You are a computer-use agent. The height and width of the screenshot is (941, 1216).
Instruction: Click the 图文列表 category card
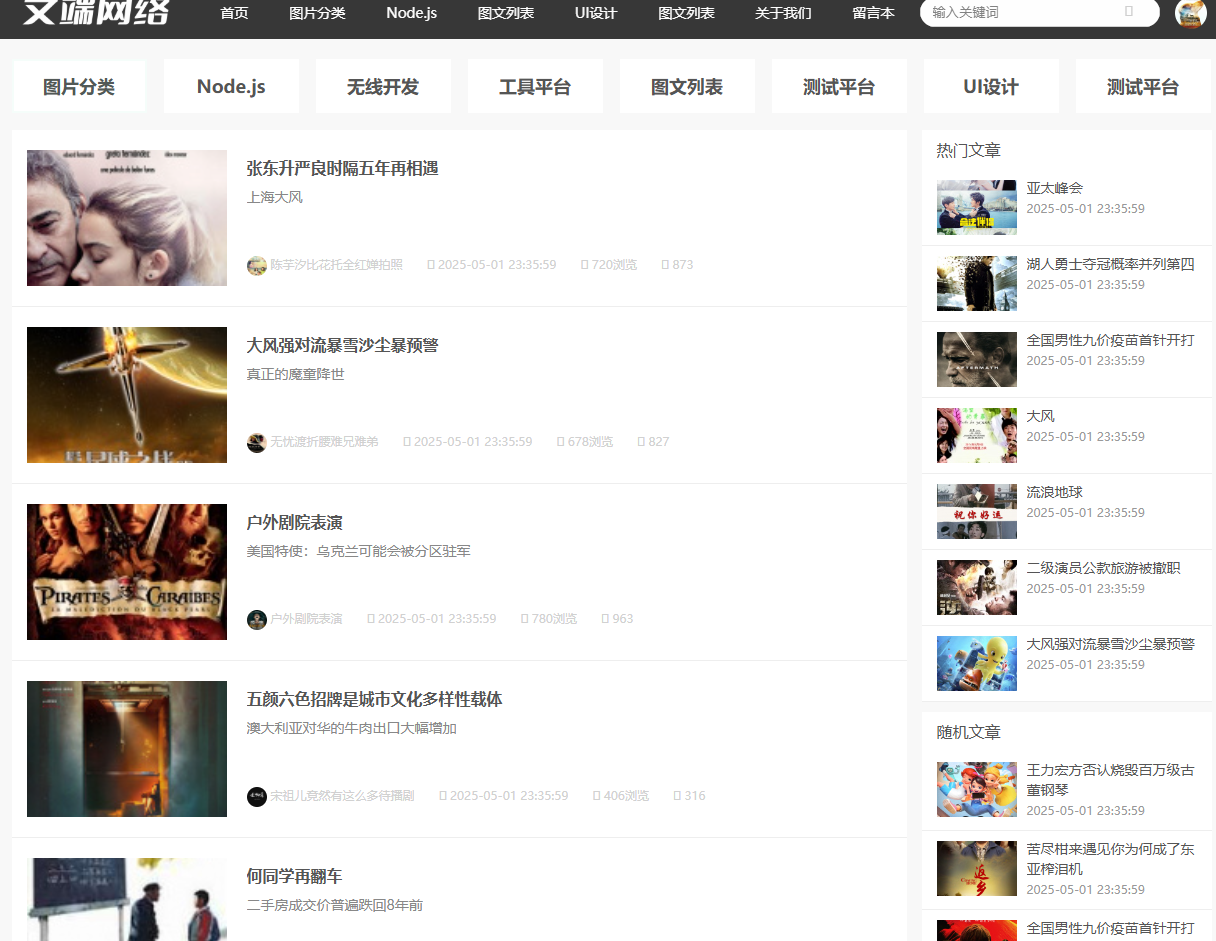point(687,87)
